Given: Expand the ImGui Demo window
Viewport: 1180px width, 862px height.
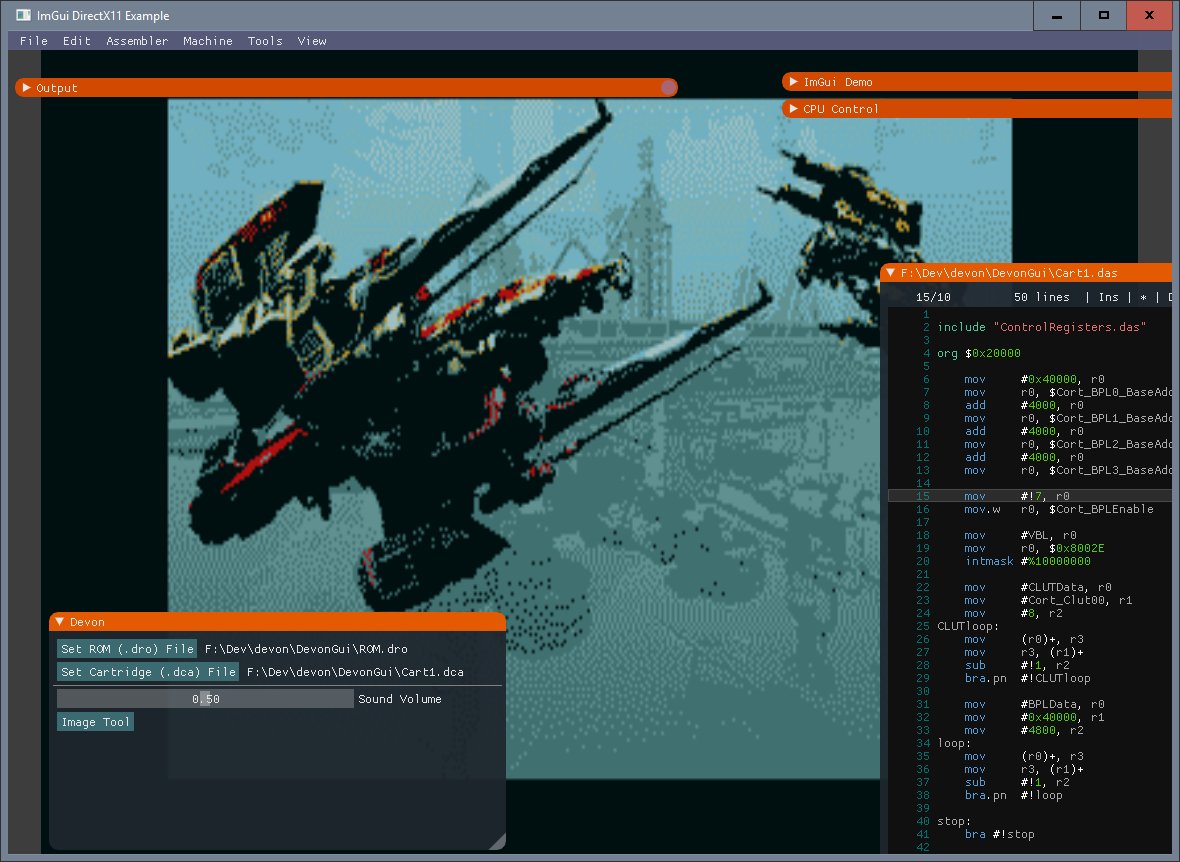Looking at the screenshot, I should click(793, 81).
